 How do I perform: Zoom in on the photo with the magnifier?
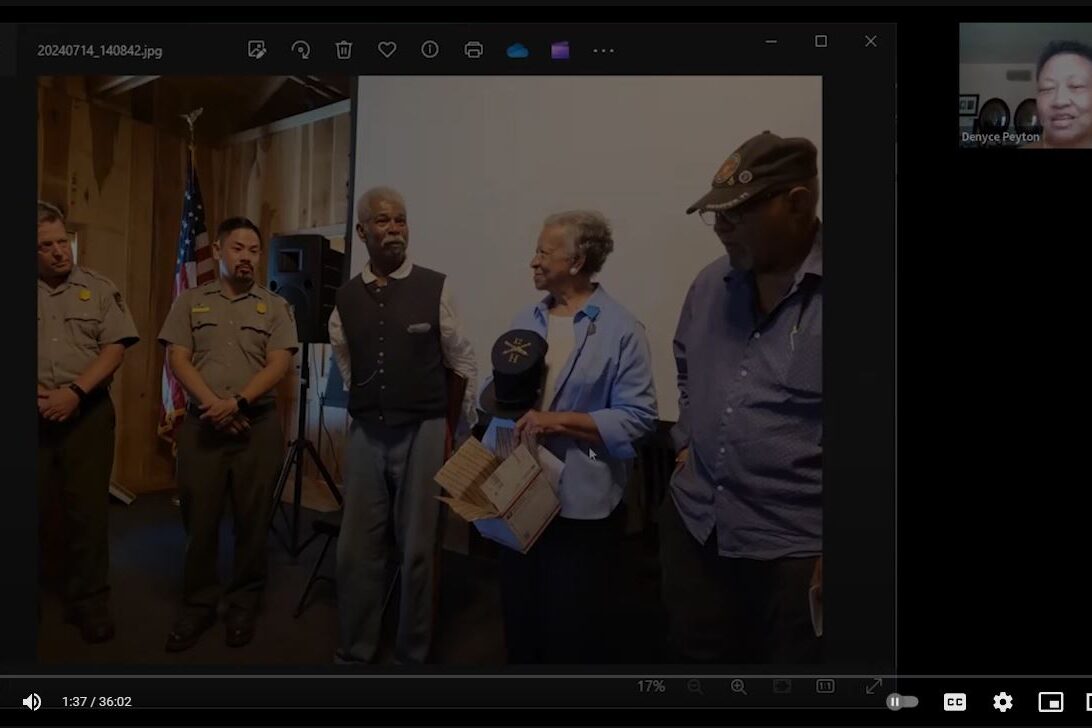pyautogui.click(x=738, y=686)
